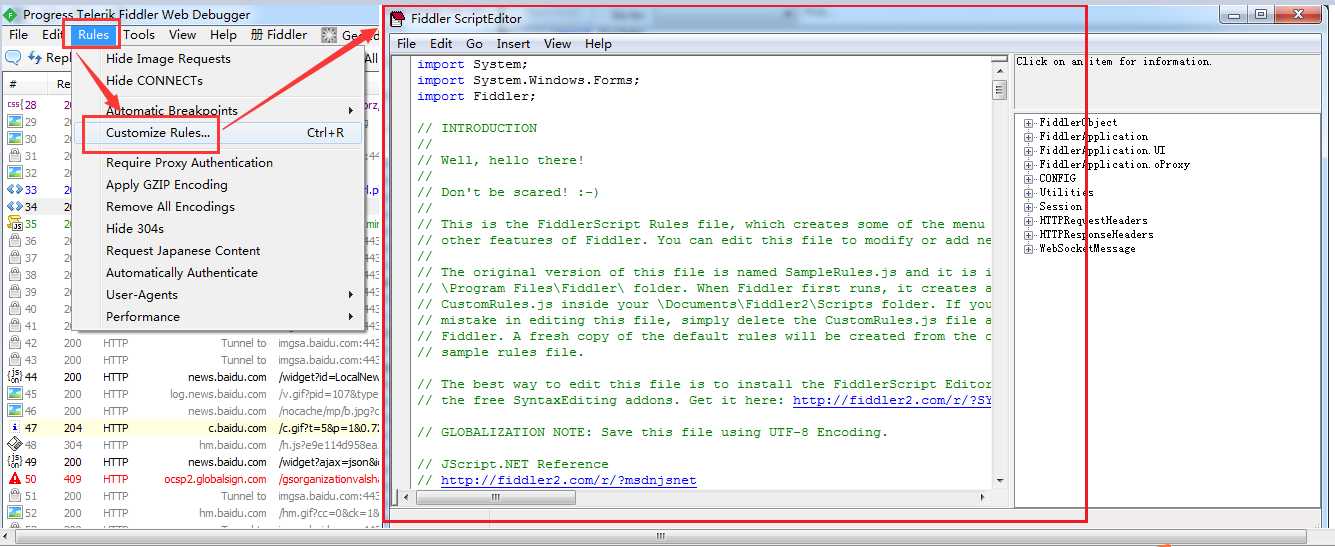Select error session 50 warning icon
Viewport: 1335px width, 547px height.
click(15, 478)
